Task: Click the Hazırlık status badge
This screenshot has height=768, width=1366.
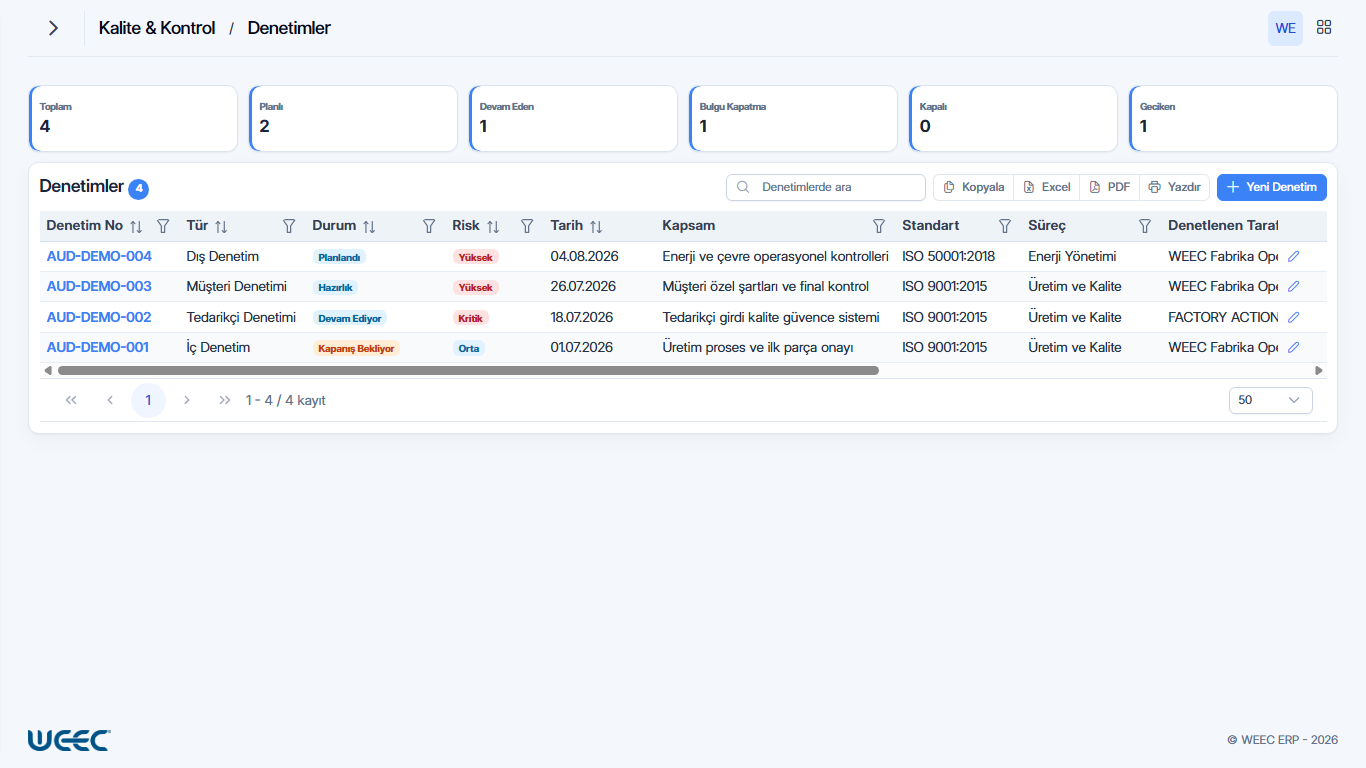Action: click(x=335, y=288)
